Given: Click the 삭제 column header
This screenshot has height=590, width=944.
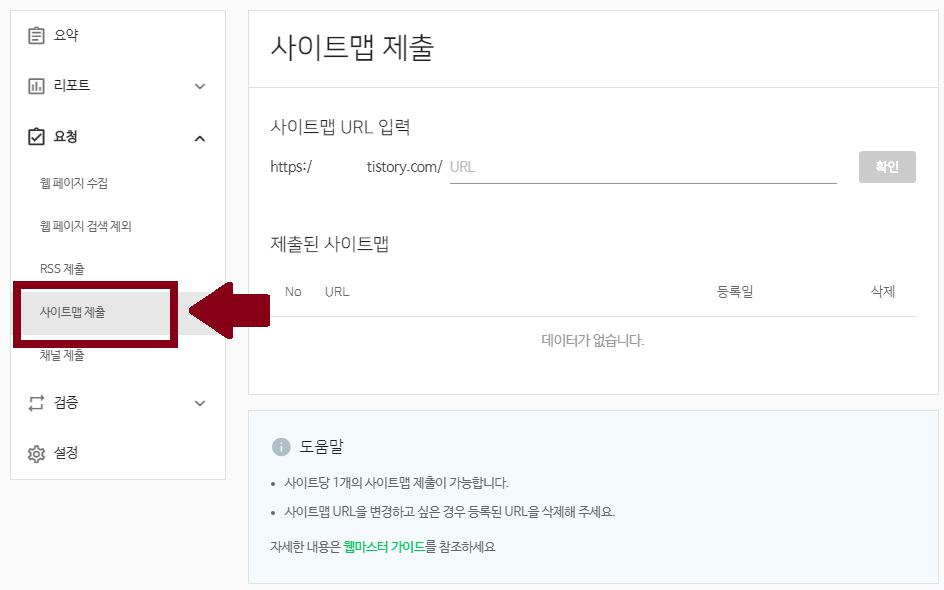Looking at the screenshot, I should (x=883, y=292).
